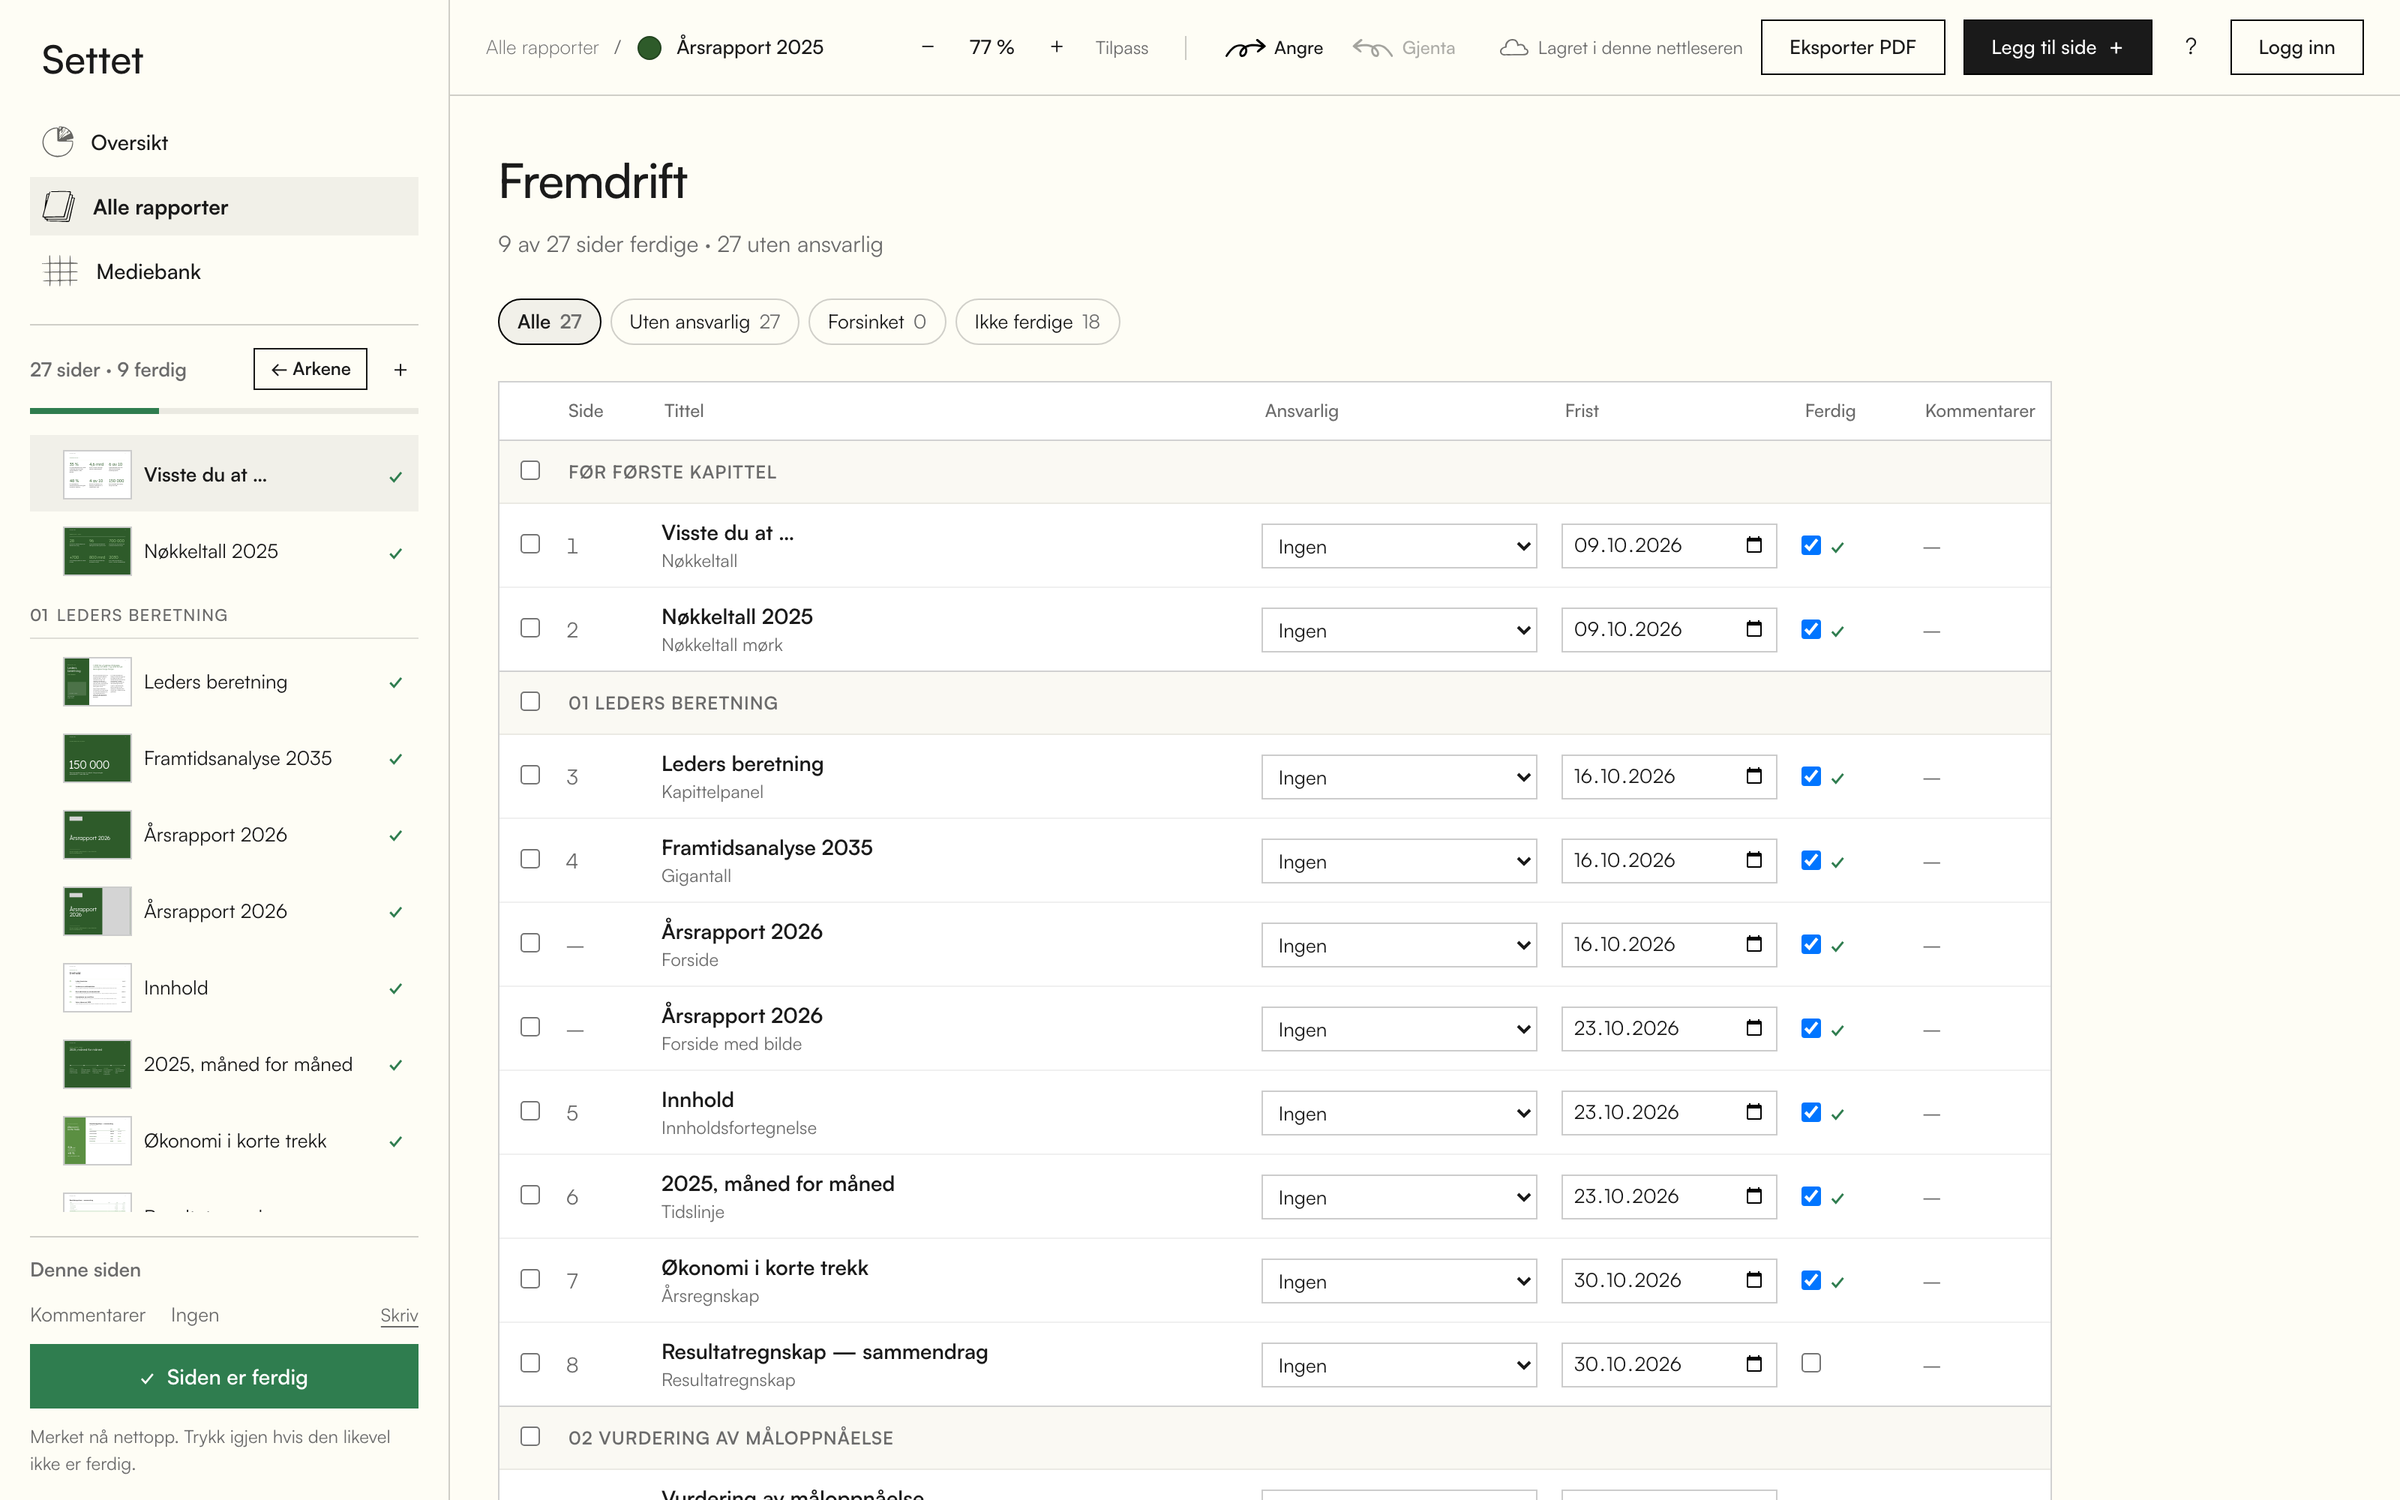Open the calendar picker for Visste du at frist

(x=1754, y=545)
